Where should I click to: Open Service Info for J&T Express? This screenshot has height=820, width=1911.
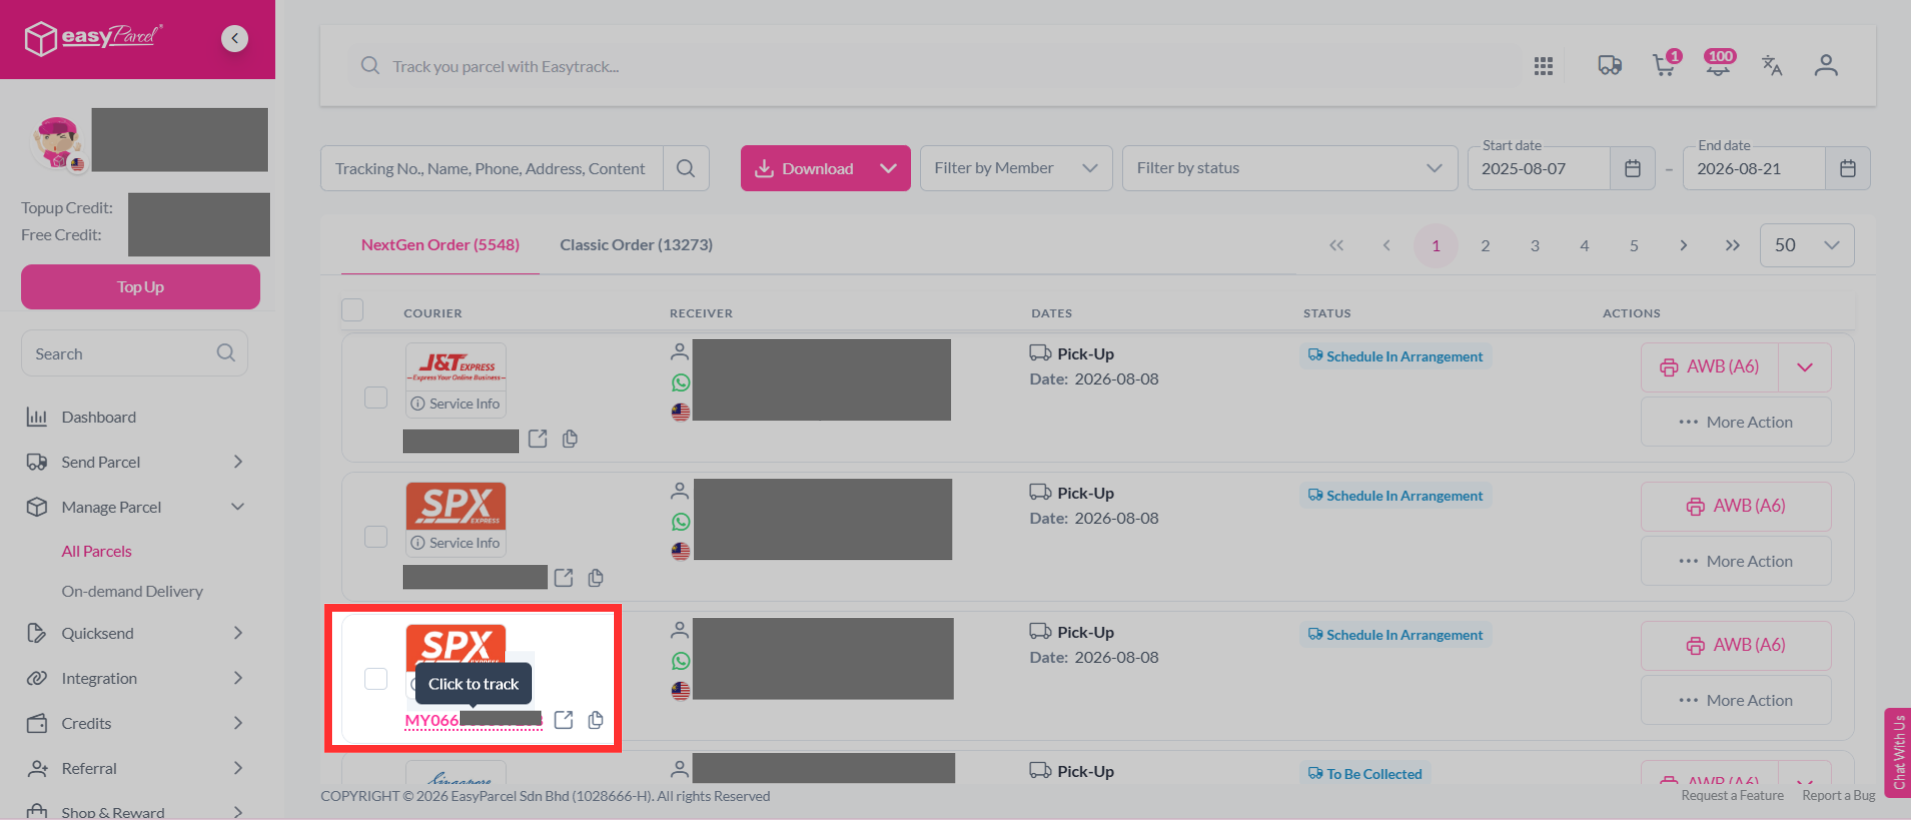(x=456, y=404)
